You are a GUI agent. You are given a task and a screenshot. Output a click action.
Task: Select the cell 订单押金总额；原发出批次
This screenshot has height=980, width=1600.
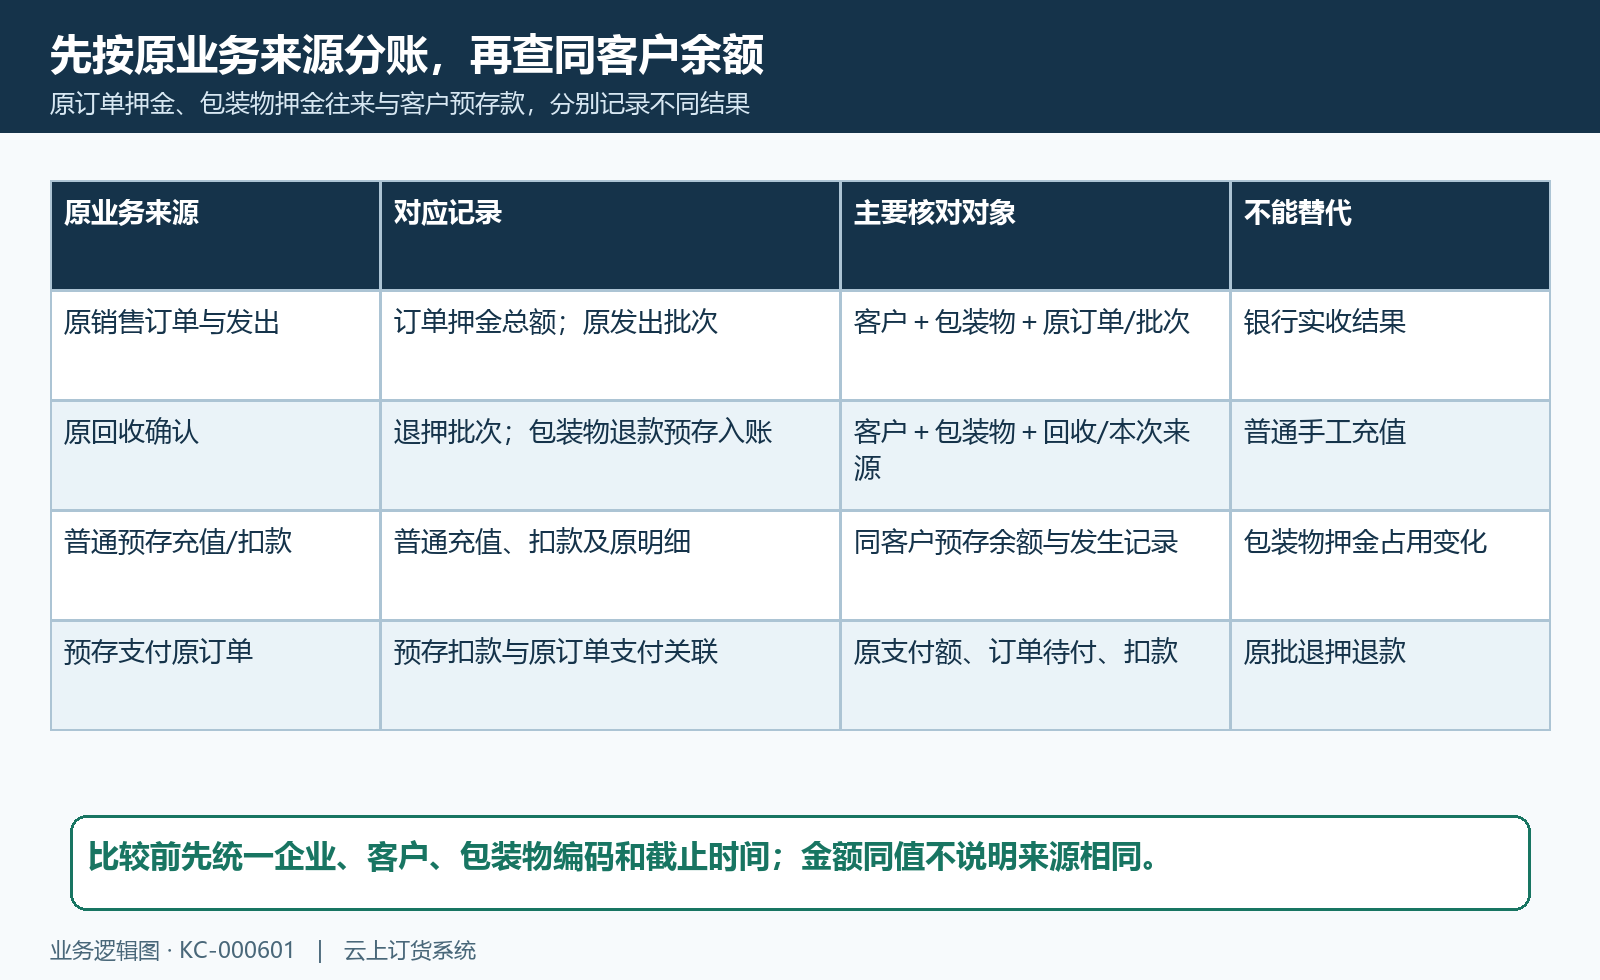(x=610, y=345)
